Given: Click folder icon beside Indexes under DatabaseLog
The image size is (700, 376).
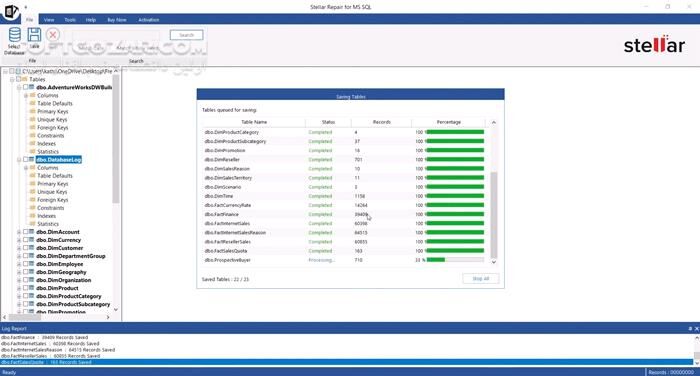Looking at the screenshot, I should click(x=32, y=216).
